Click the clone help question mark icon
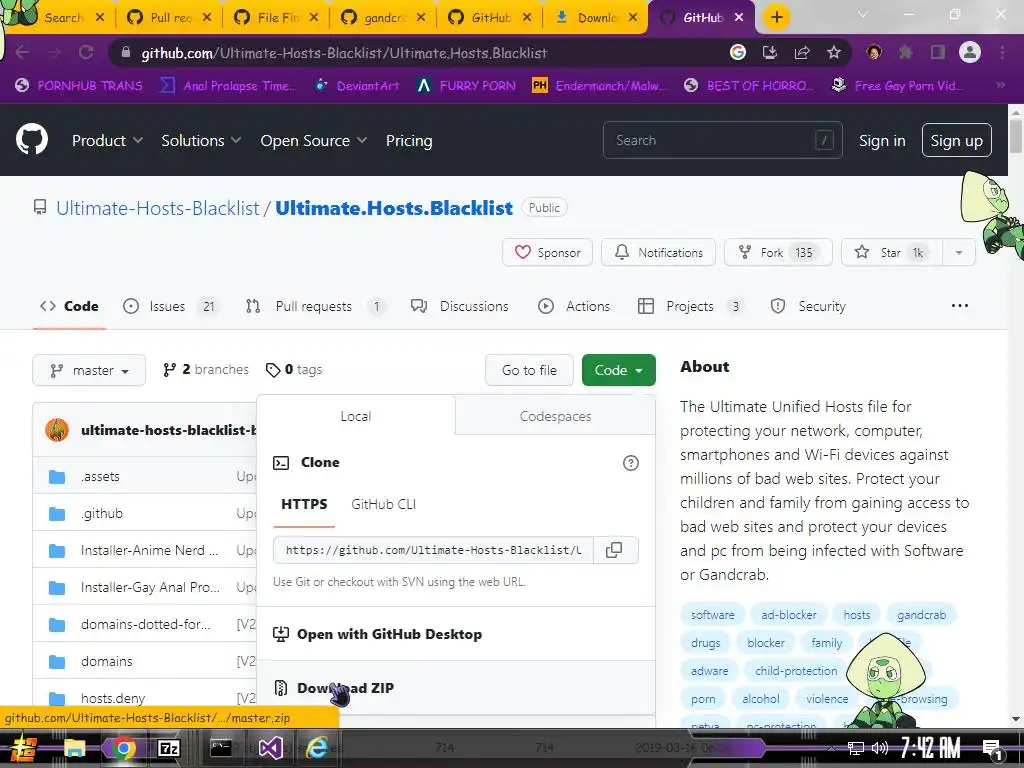The width and height of the screenshot is (1024, 768). point(631,463)
